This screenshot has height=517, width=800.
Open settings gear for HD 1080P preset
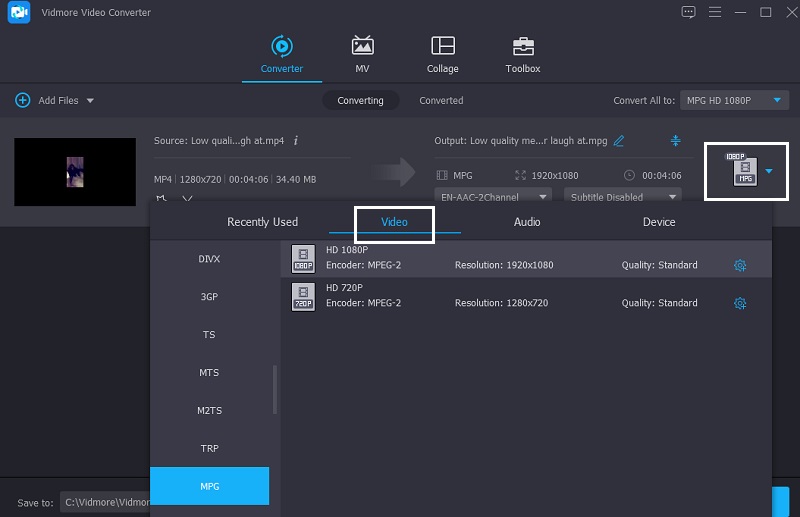(740, 265)
